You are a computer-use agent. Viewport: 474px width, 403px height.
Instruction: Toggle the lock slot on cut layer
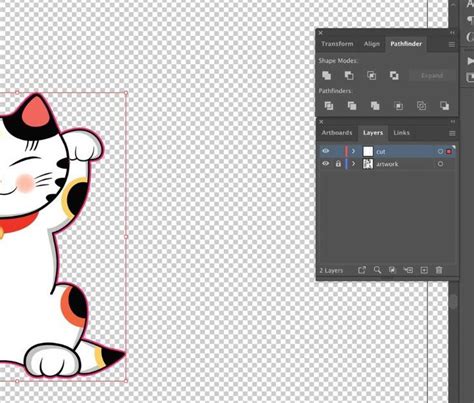[338, 151]
